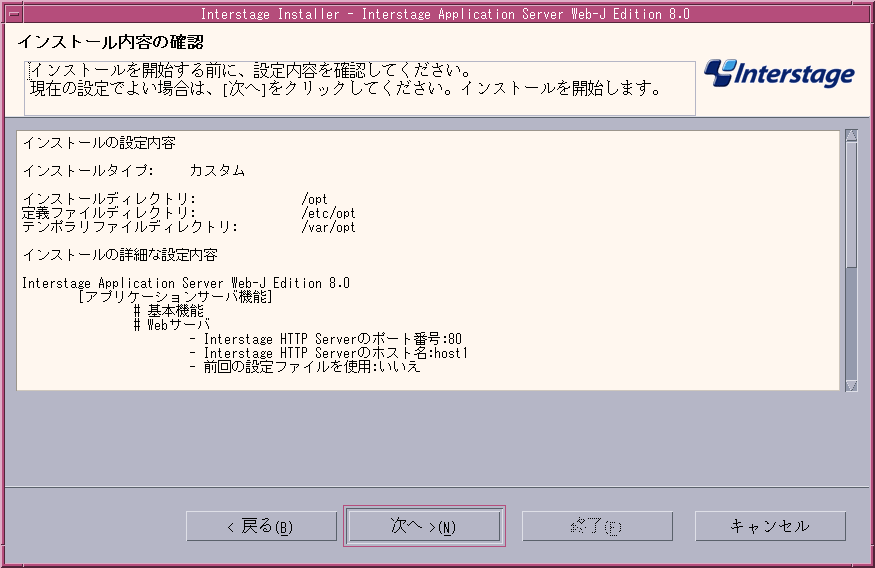The width and height of the screenshot is (875, 568).
Task: Click the installer window title bar text
Action: pyautogui.click(x=445, y=14)
